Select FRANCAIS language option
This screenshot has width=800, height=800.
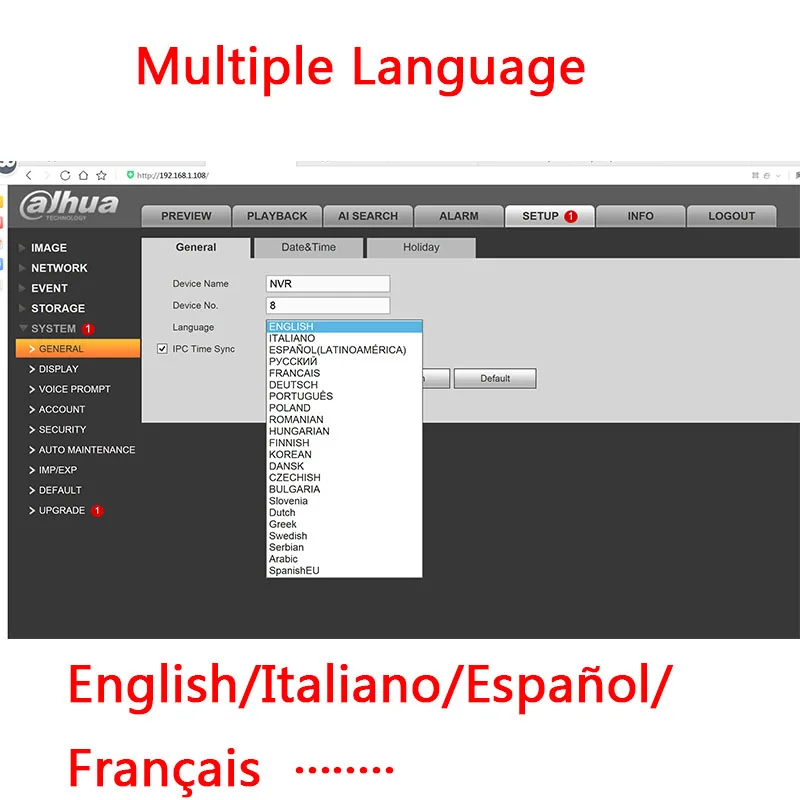tap(344, 373)
